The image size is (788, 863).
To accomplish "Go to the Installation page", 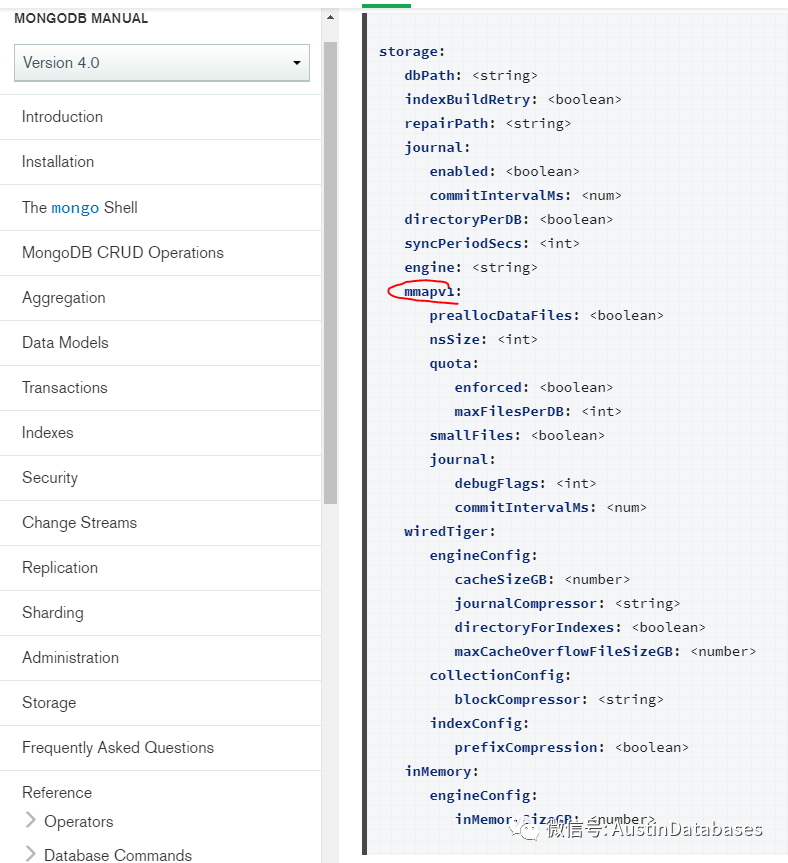I will click(x=58, y=162).
